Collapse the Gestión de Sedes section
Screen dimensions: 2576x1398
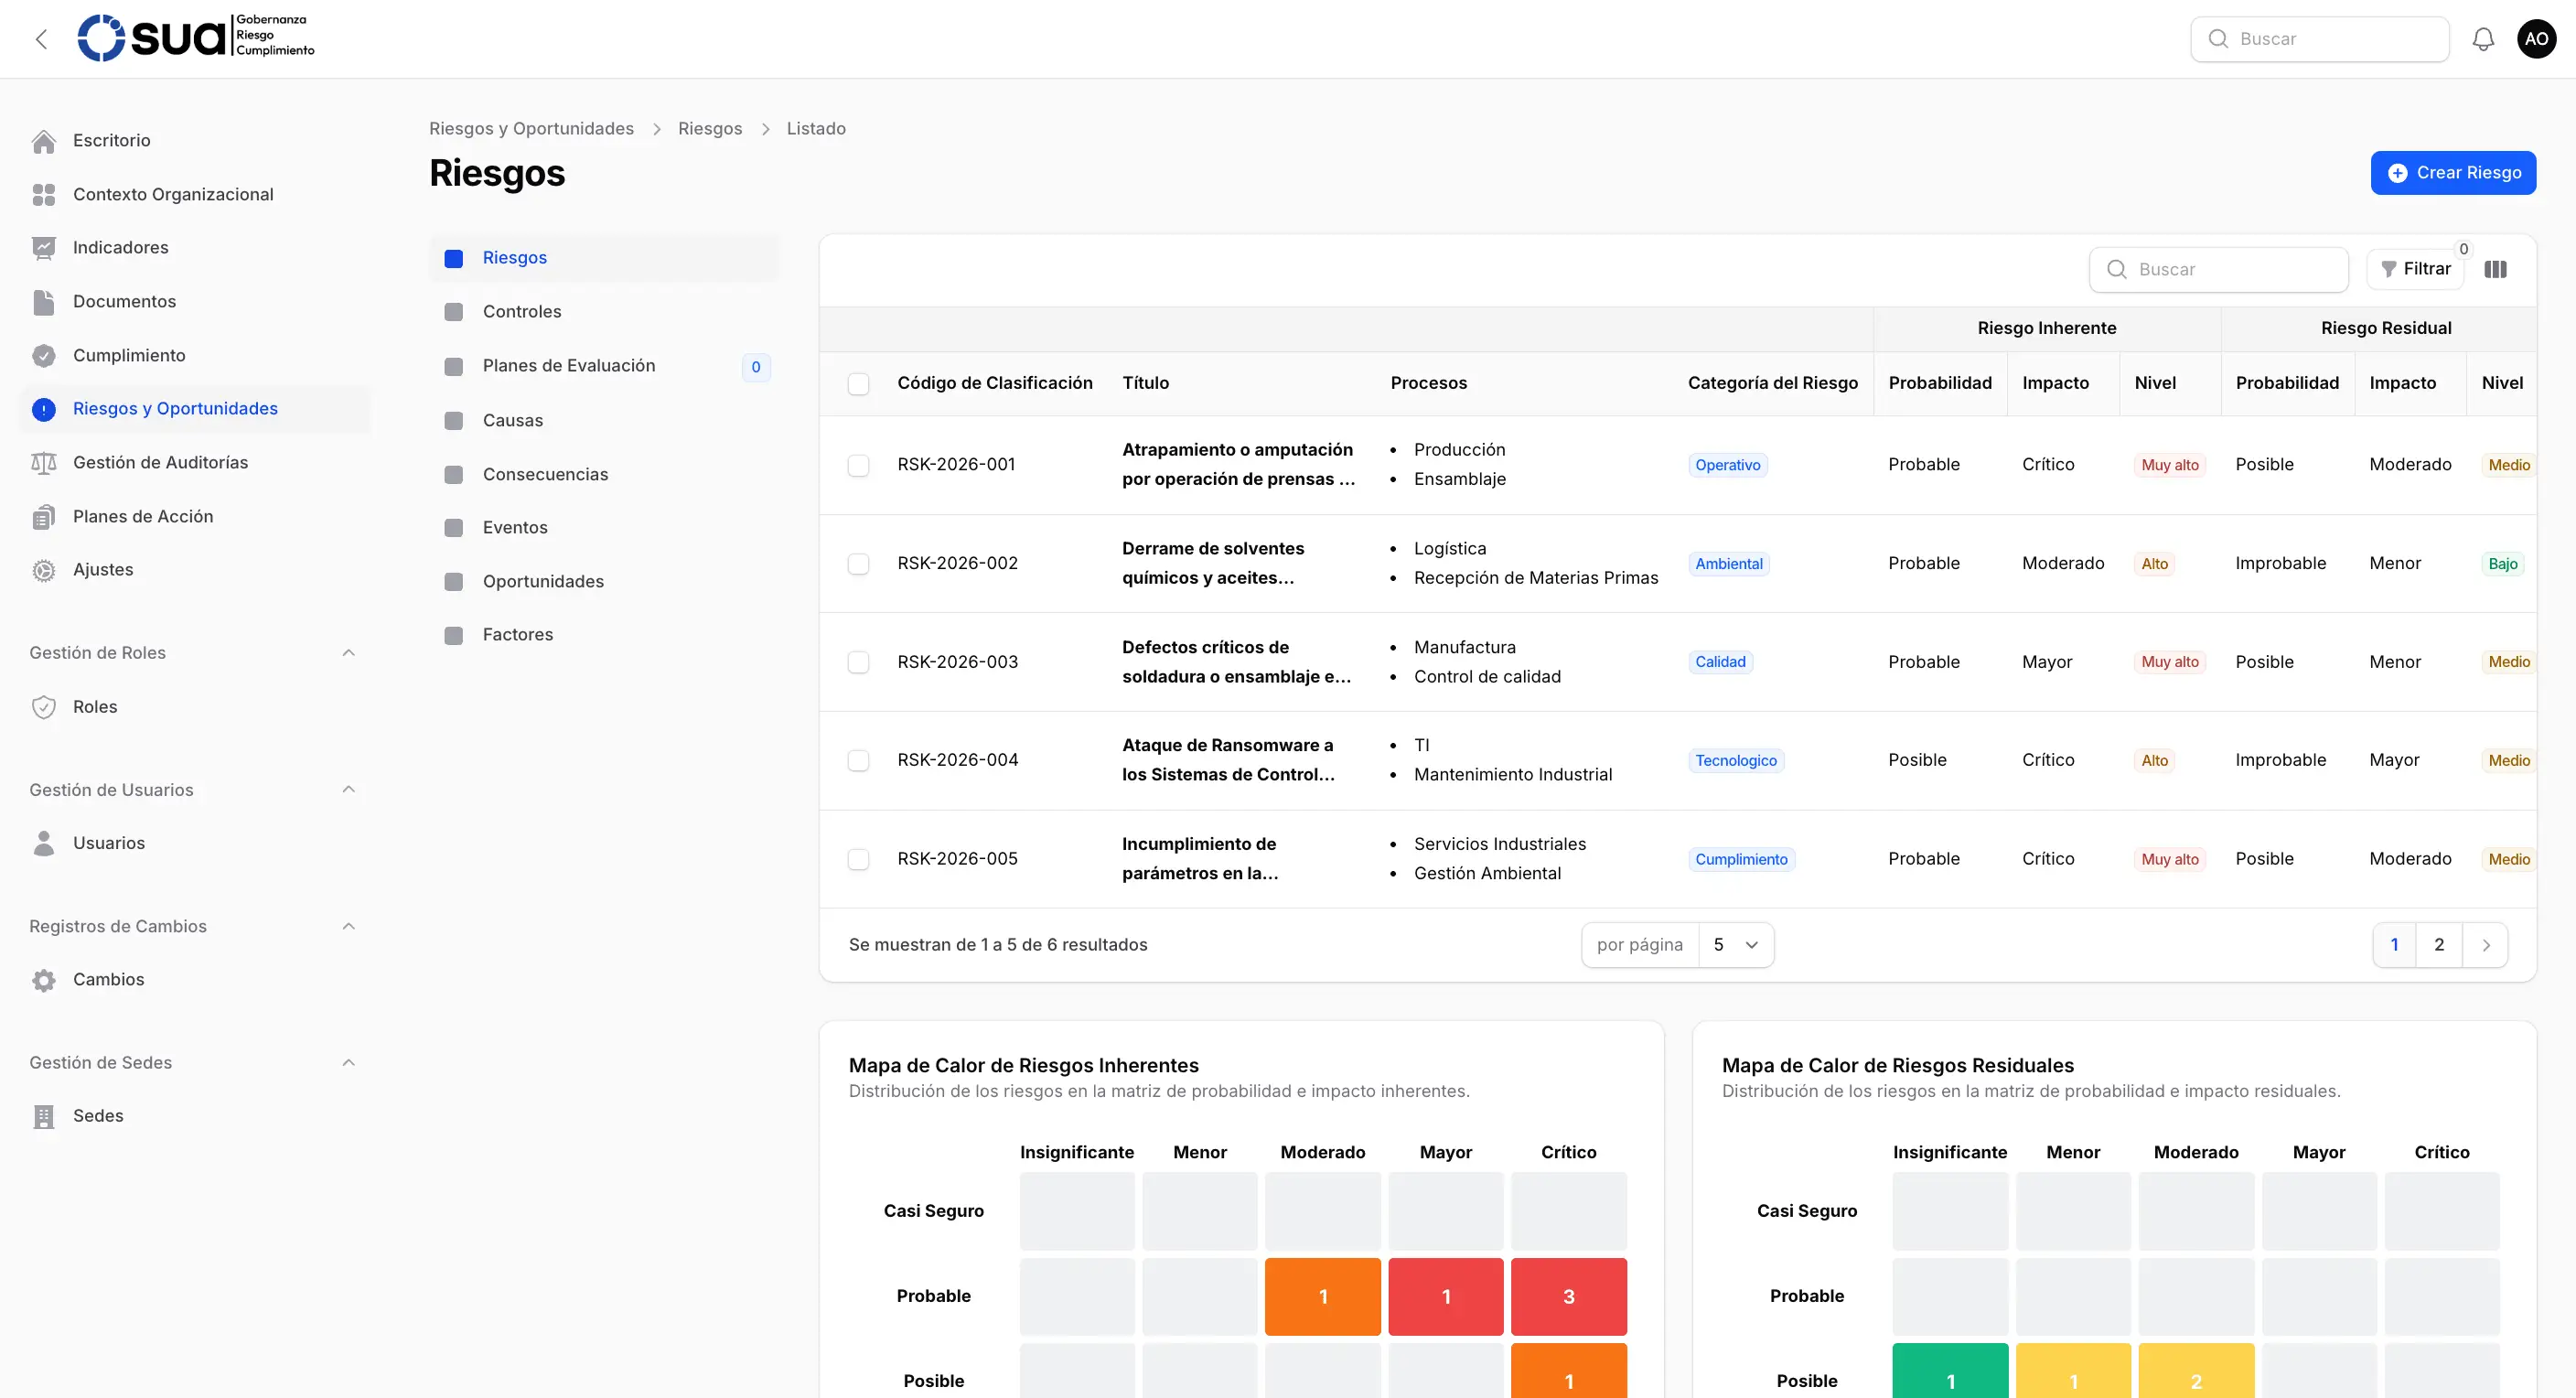(348, 1063)
